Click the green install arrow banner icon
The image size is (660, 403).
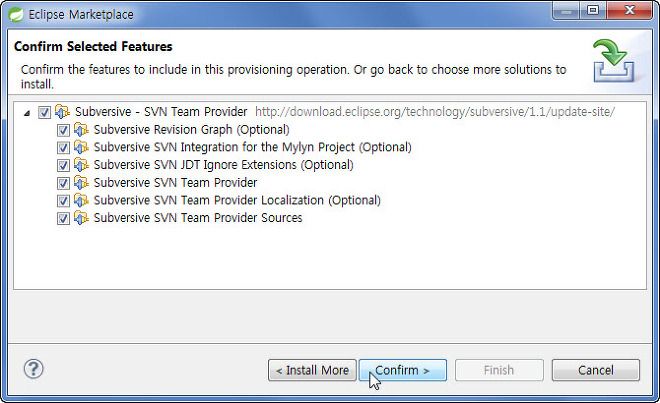point(614,61)
